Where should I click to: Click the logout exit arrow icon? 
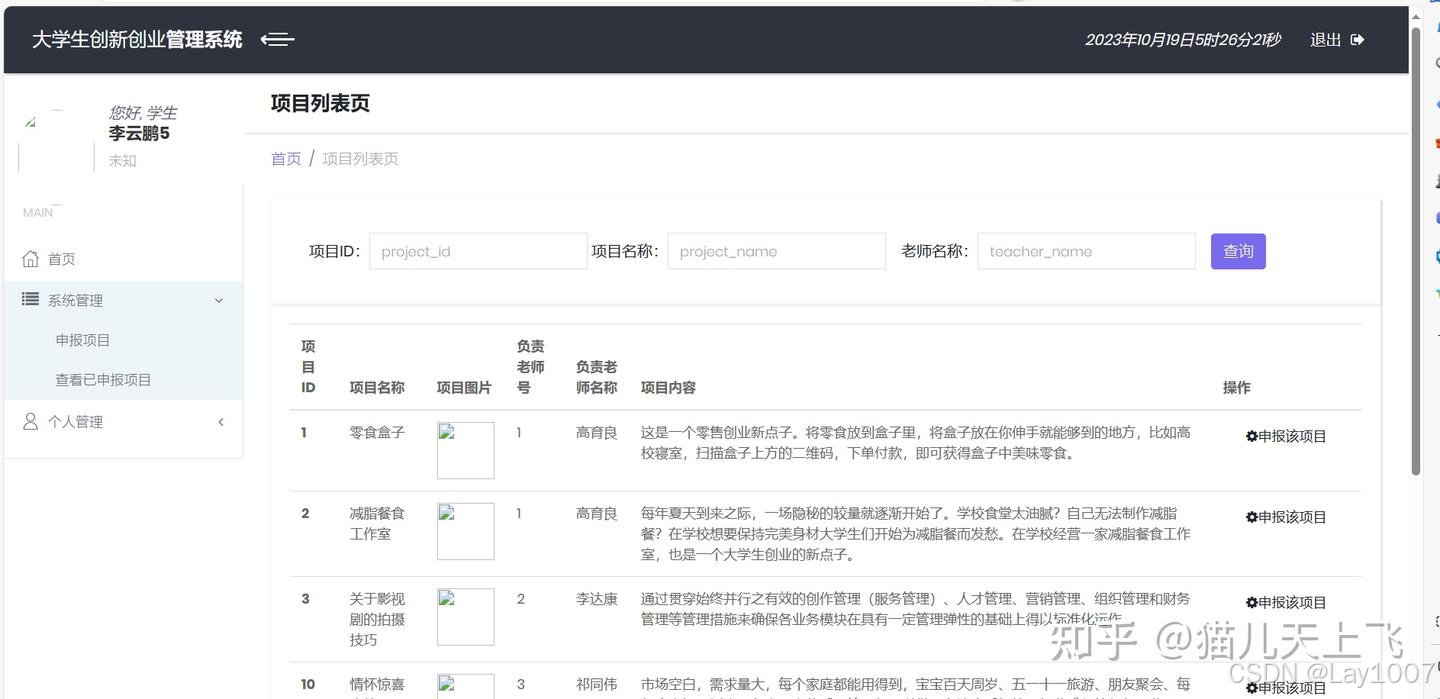point(1357,40)
